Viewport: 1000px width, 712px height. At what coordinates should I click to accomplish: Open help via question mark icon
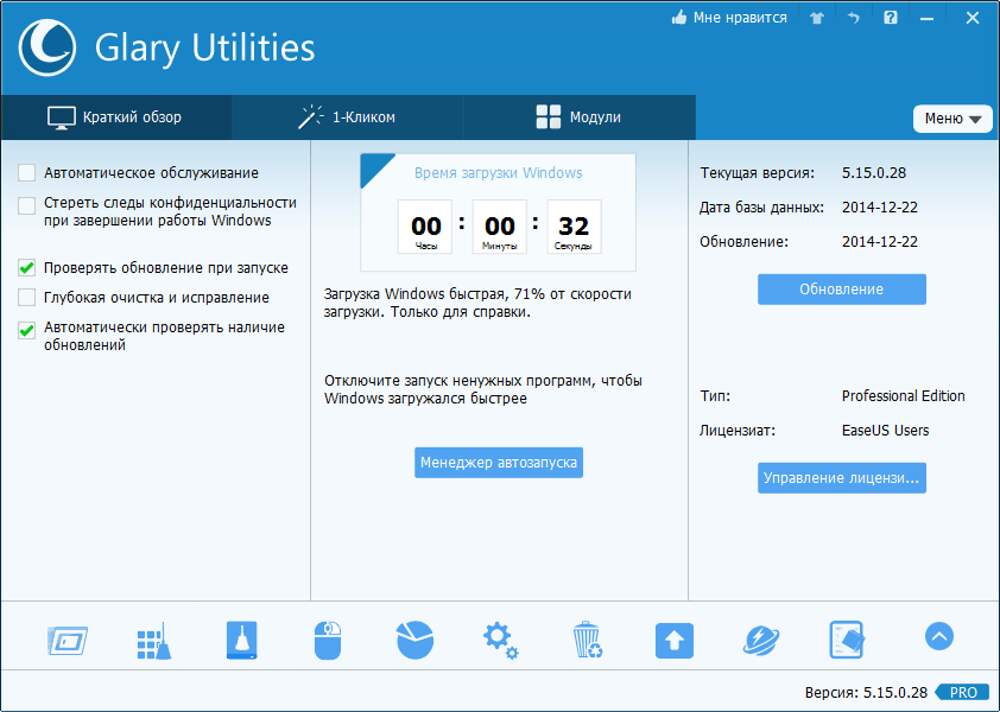(x=889, y=18)
